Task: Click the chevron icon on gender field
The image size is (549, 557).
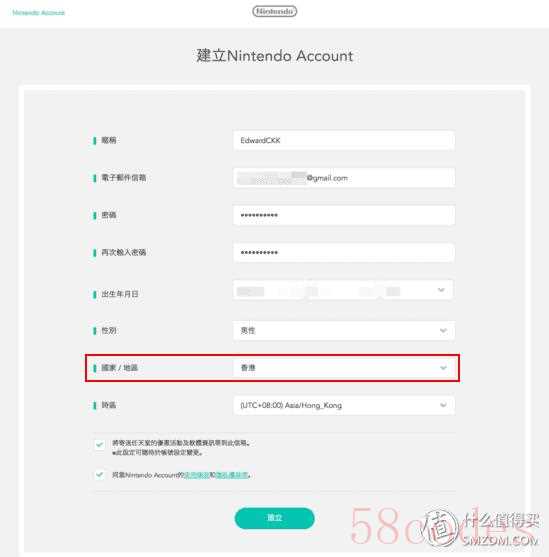Action: (443, 330)
